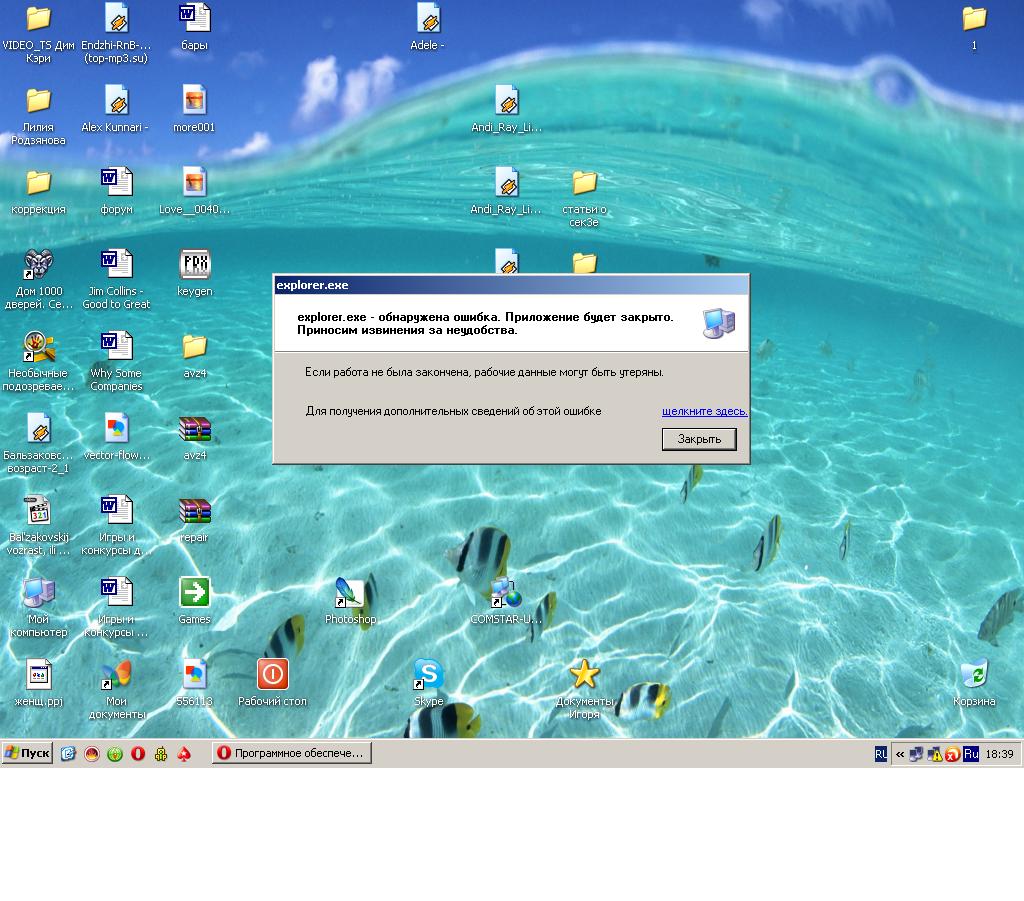This screenshot has height=901, width=1024.
Task: Click the network warning tray icon
Action: [934, 754]
